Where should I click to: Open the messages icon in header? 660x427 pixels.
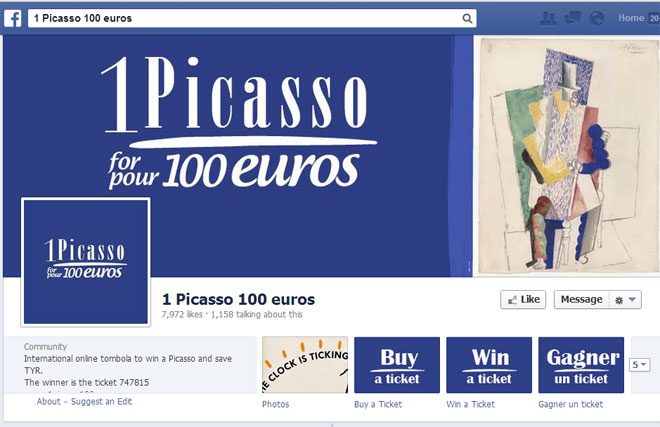point(572,18)
